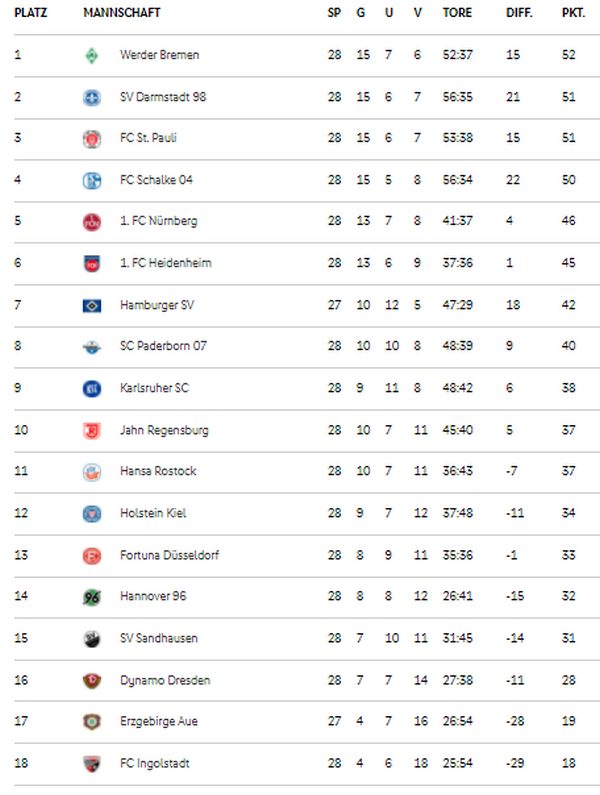This screenshot has height=795, width=600.
Task: Click the 1. FC Nürnberg logo
Action: pyautogui.click(x=92, y=222)
